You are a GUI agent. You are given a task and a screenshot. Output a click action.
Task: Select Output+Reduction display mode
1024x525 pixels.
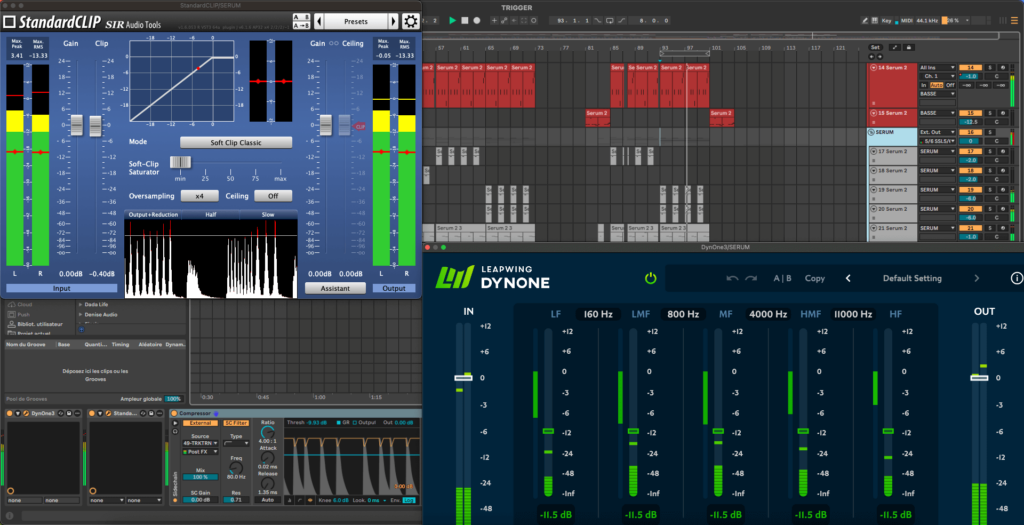(x=153, y=214)
